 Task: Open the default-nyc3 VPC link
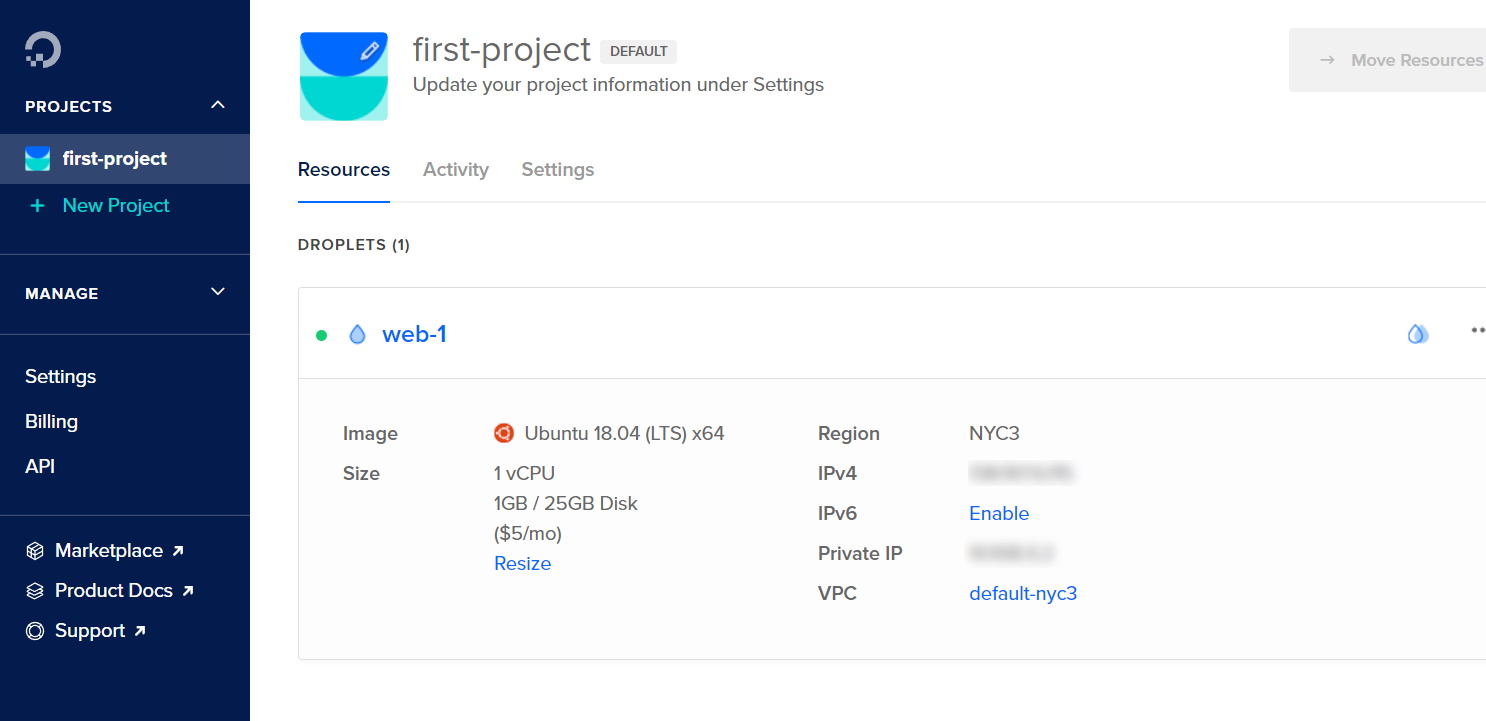coord(1023,593)
